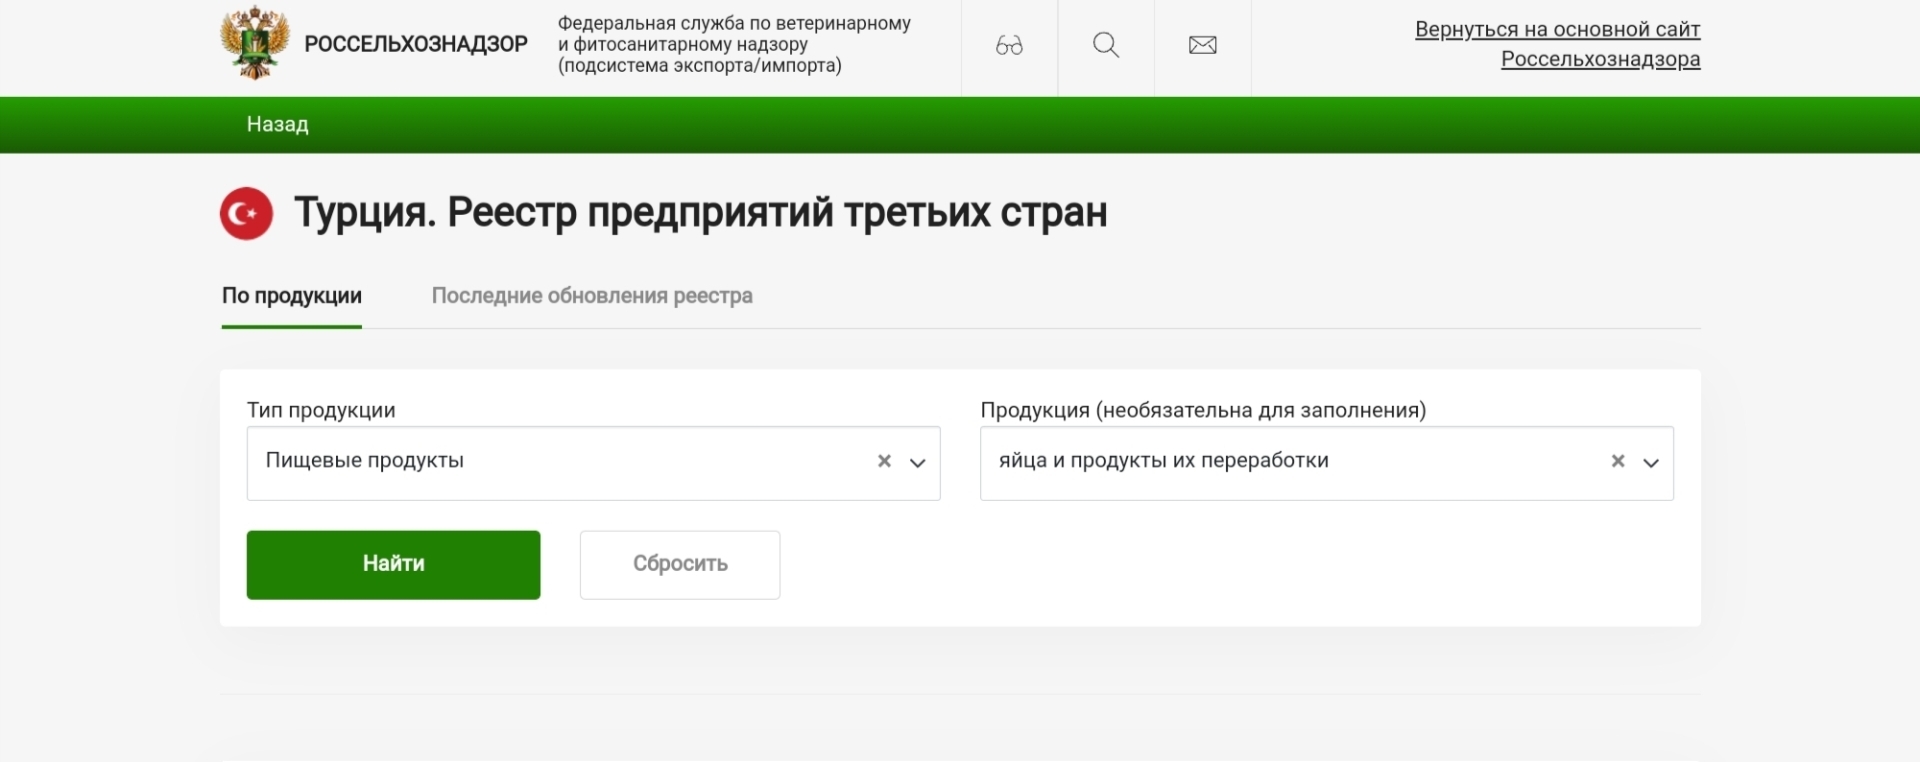Click the envelope contact icon
The width and height of the screenshot is (1920, 762).
[1202, 45]
